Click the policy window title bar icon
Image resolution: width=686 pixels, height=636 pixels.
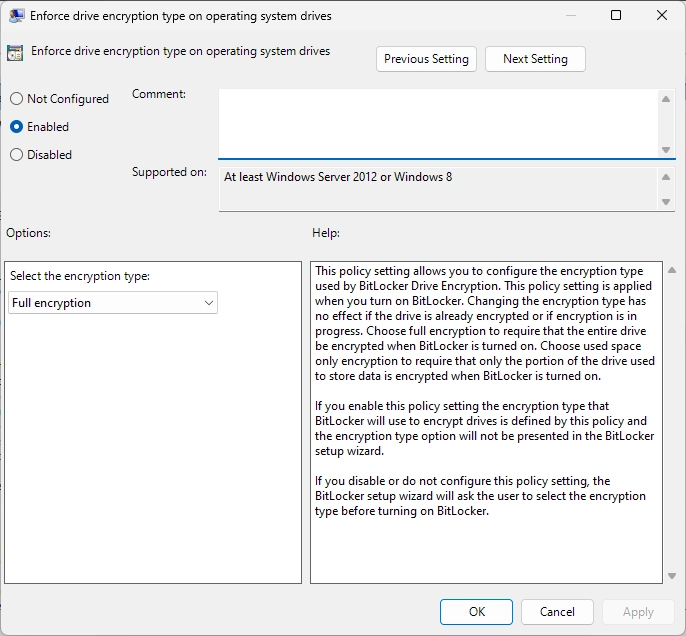point(16,16)
